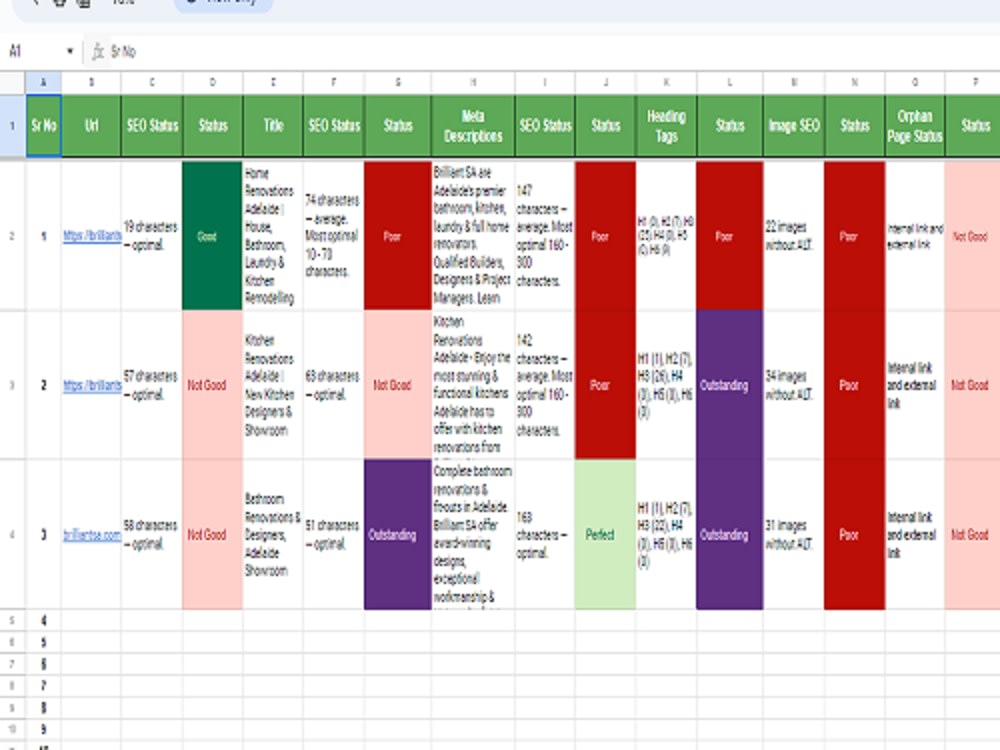
Task: Click the select-all corner box of the grid
Action: tap(12, 82)
